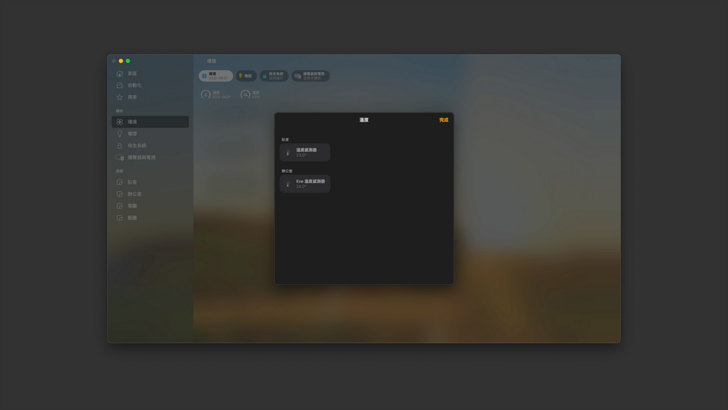
Task: Select 環境 chip showing 23.0–24.0°
Action: click(x=216, y=76)
